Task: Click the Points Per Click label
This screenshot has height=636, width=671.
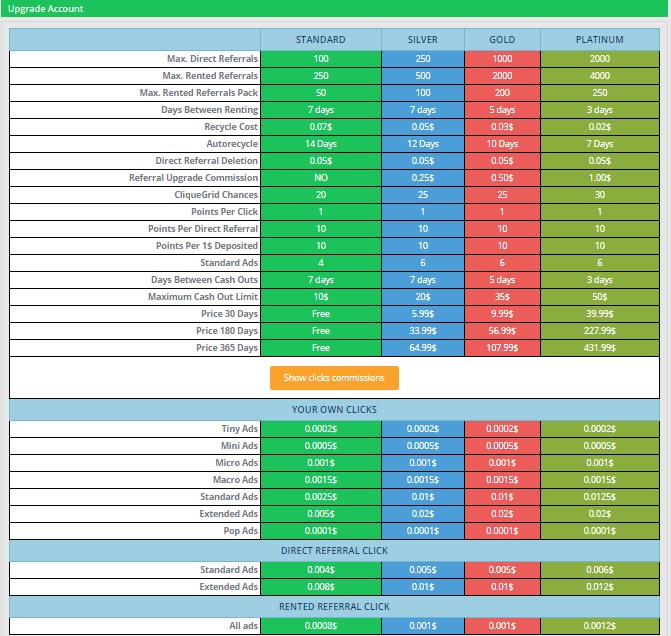Action: click(224, 212)
